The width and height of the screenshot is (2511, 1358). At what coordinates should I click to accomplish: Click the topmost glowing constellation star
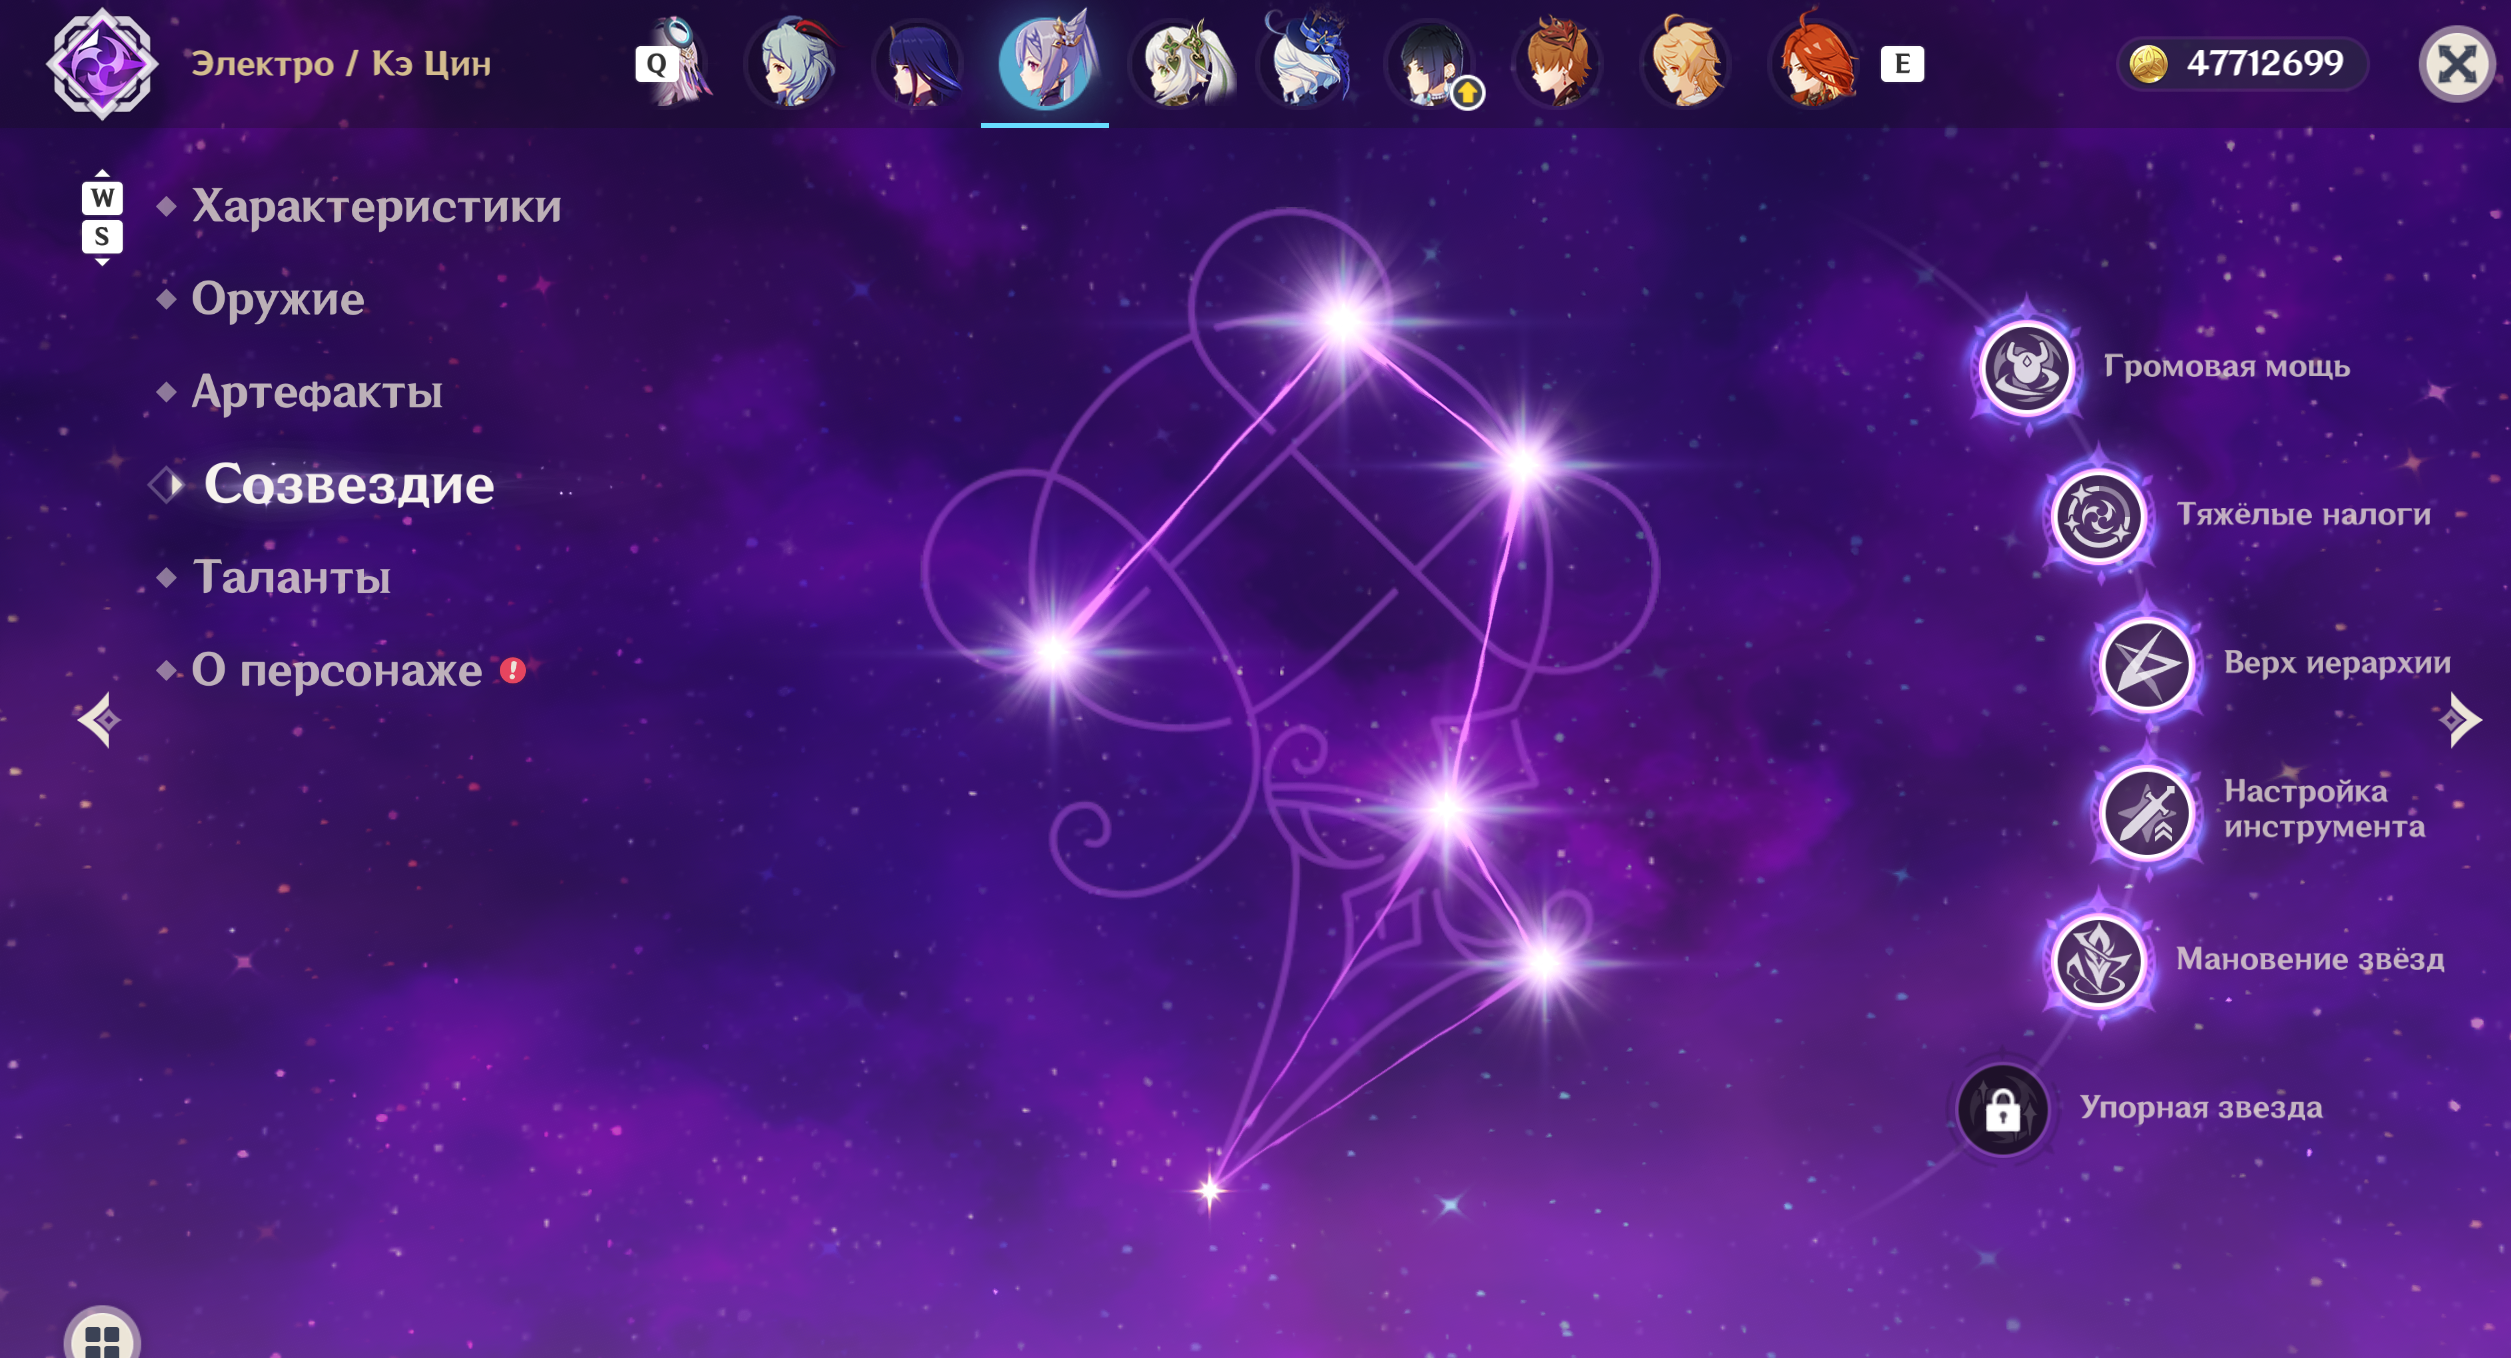pyautogui.click(x=1344, y=321)
